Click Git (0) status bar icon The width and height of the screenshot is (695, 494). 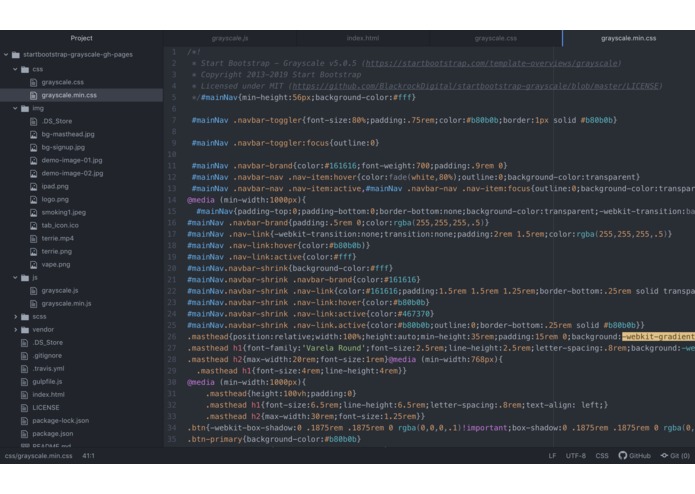664,455
